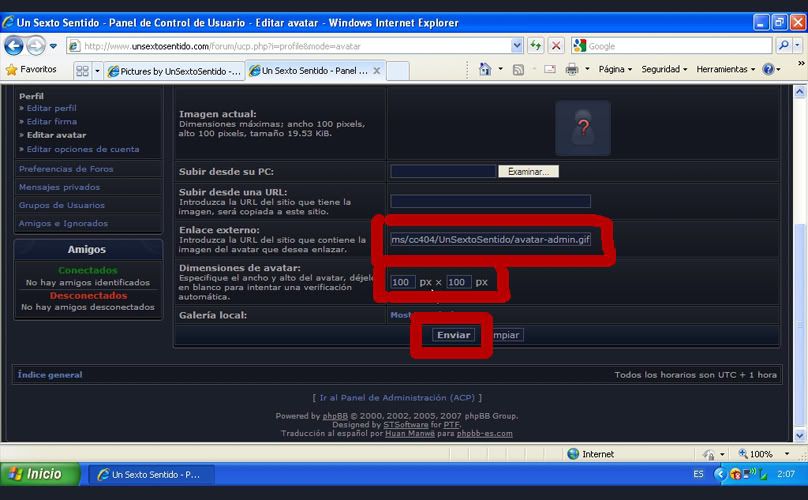Open Editar opciones de cuenta link
This screenshot has width=808, height=500.
83,149
